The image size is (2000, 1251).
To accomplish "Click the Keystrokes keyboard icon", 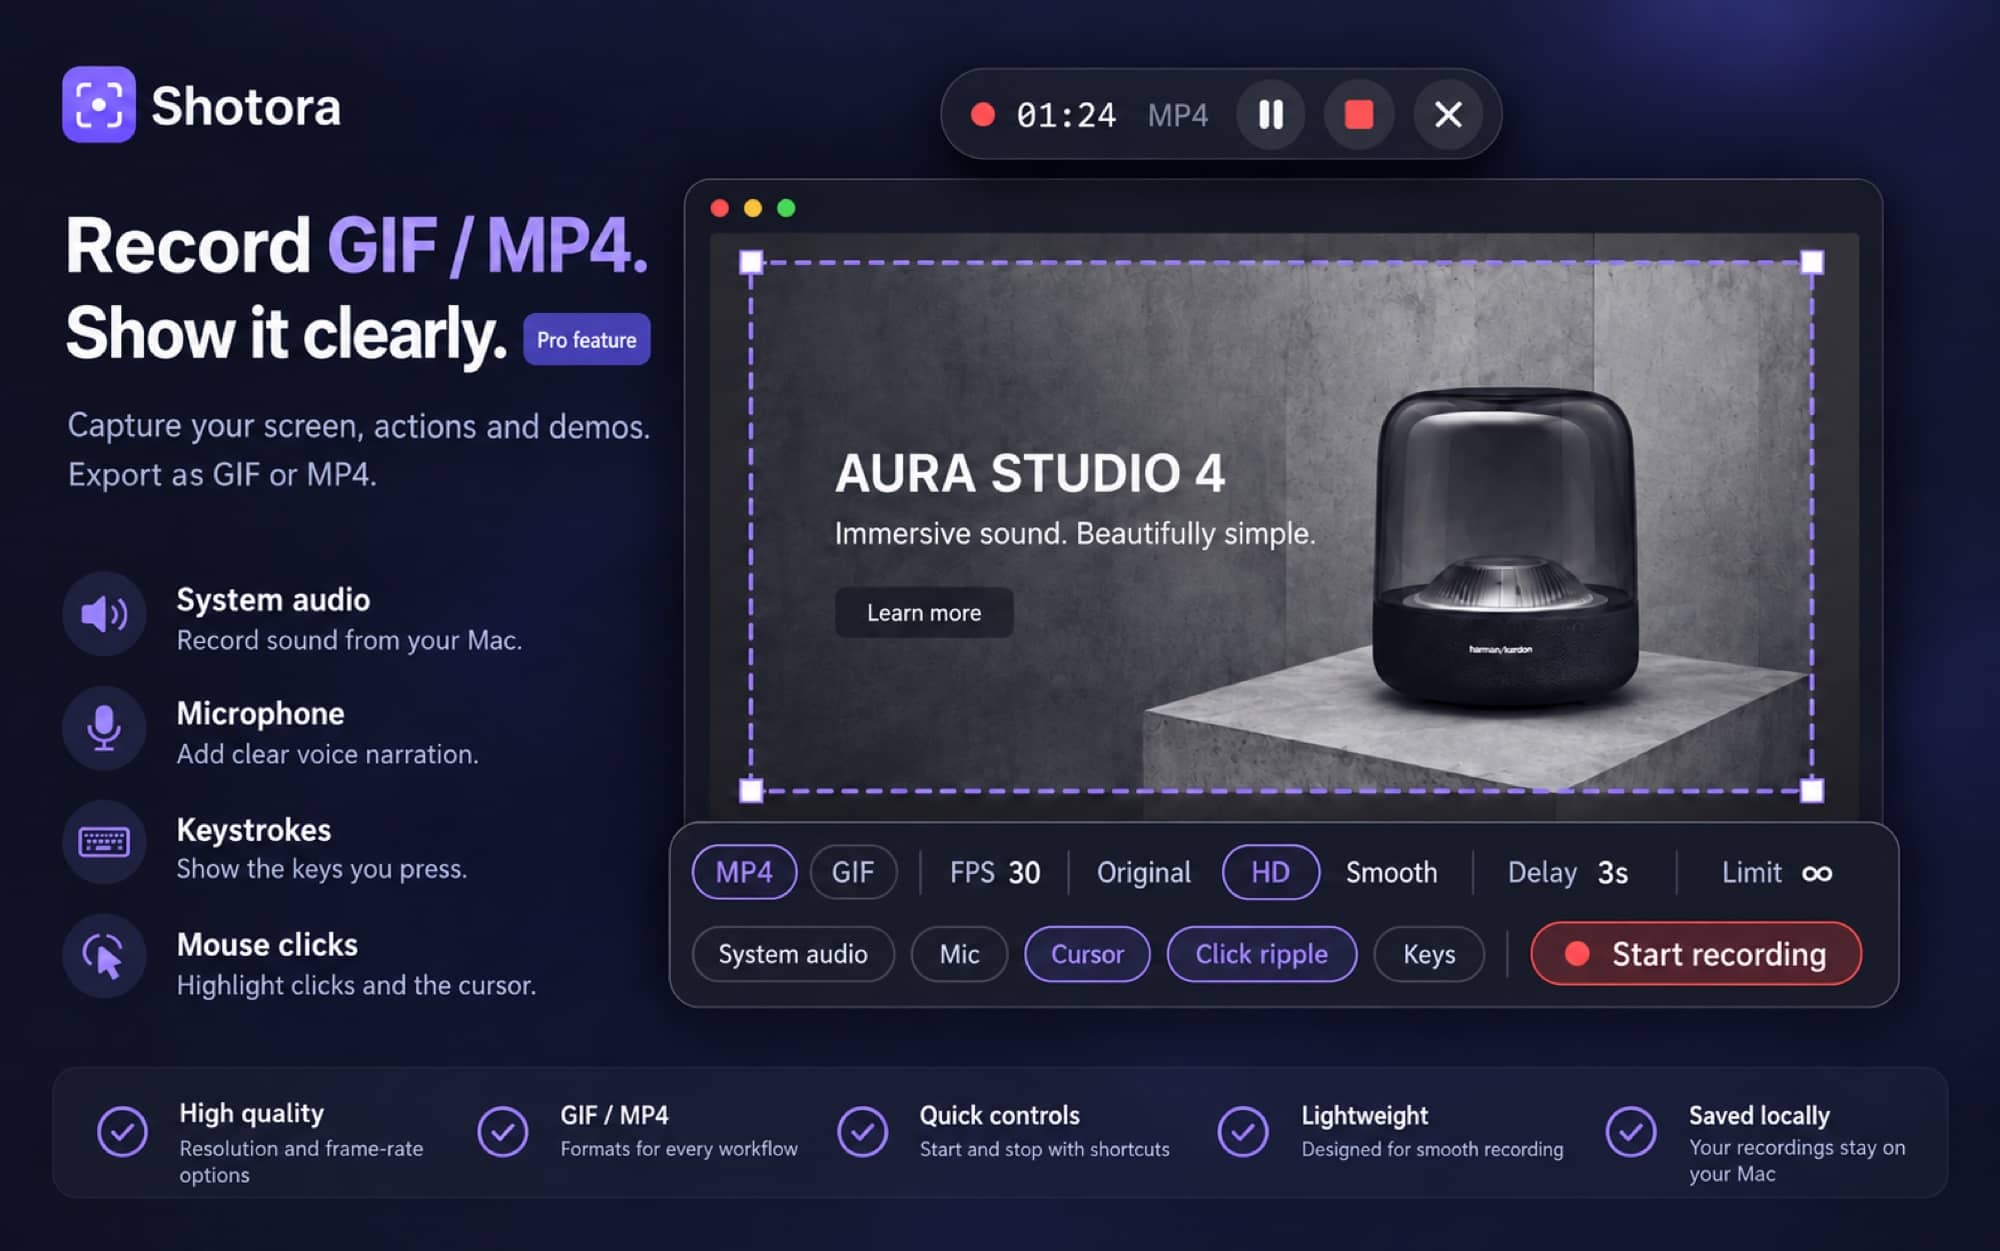I will [104, 842].
